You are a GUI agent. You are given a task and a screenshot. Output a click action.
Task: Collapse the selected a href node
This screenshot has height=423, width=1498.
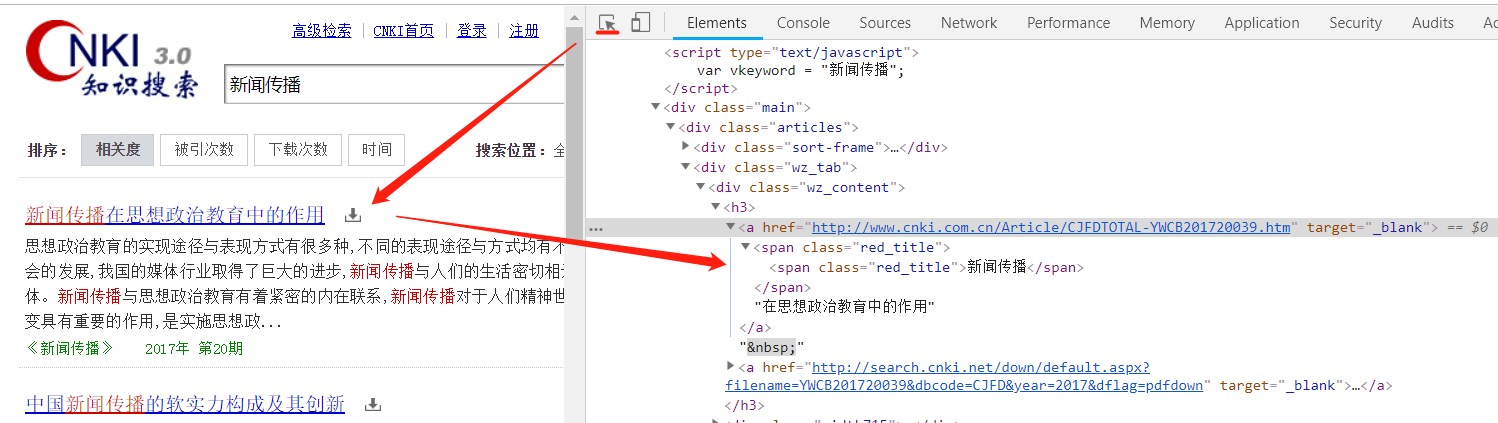coord(731,227)
